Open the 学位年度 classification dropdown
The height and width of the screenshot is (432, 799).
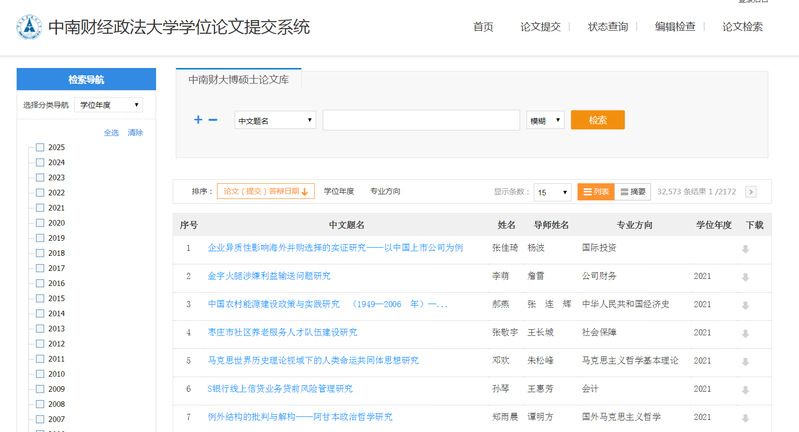[x=109, y=104]
